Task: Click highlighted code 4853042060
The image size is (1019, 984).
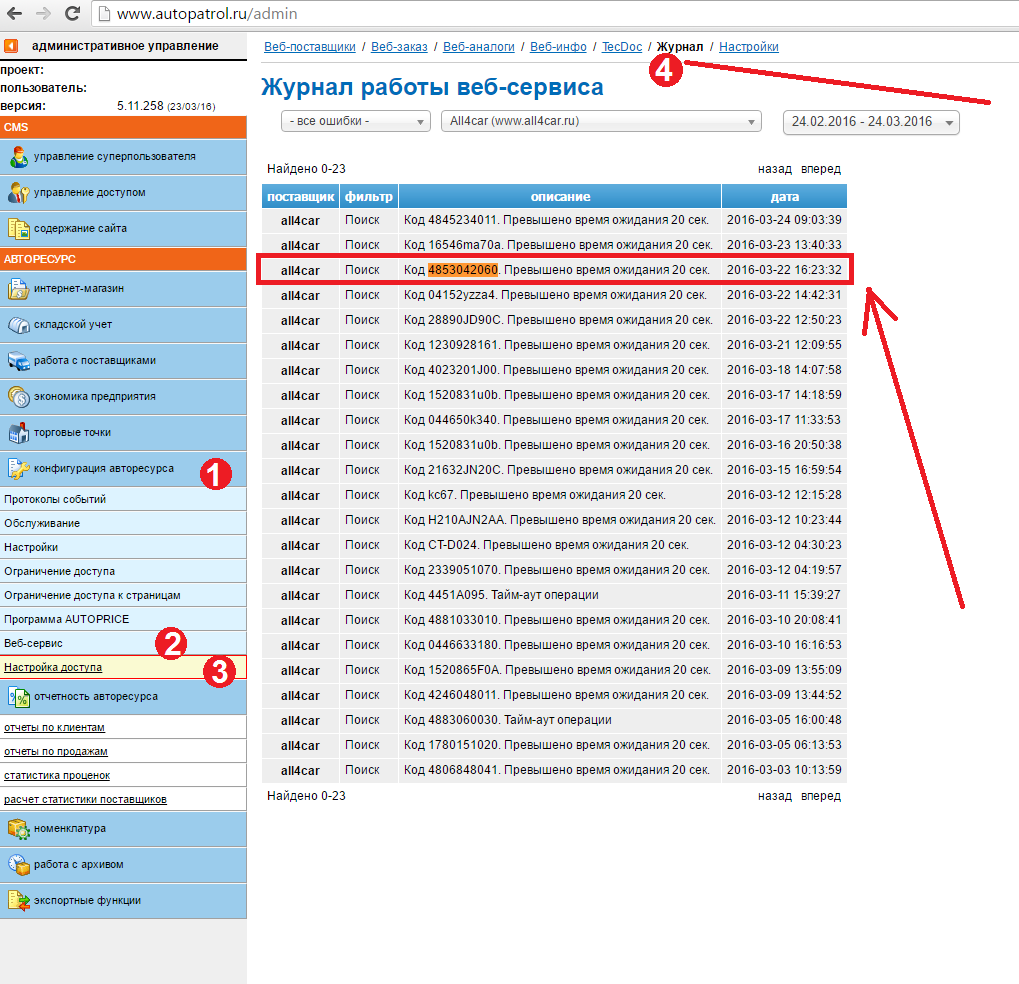Action: click(463, 270)
